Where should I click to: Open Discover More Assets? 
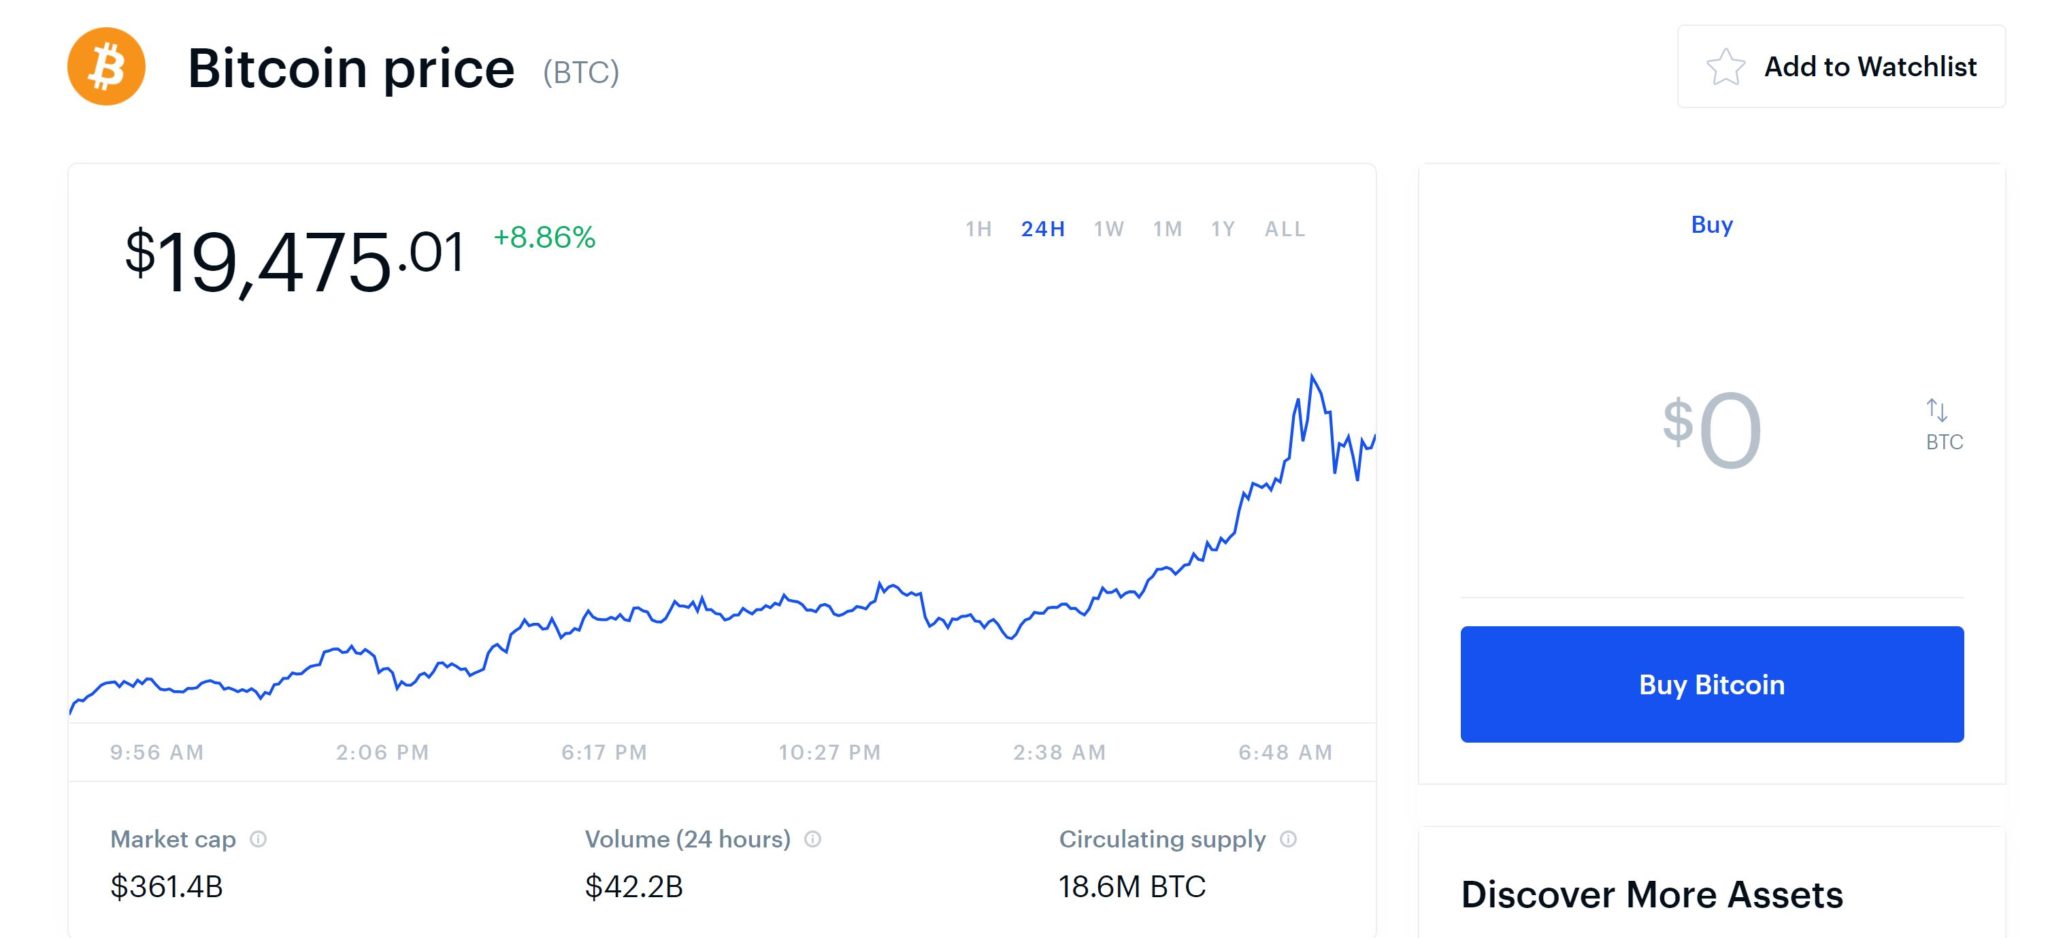click(1652, 893)
